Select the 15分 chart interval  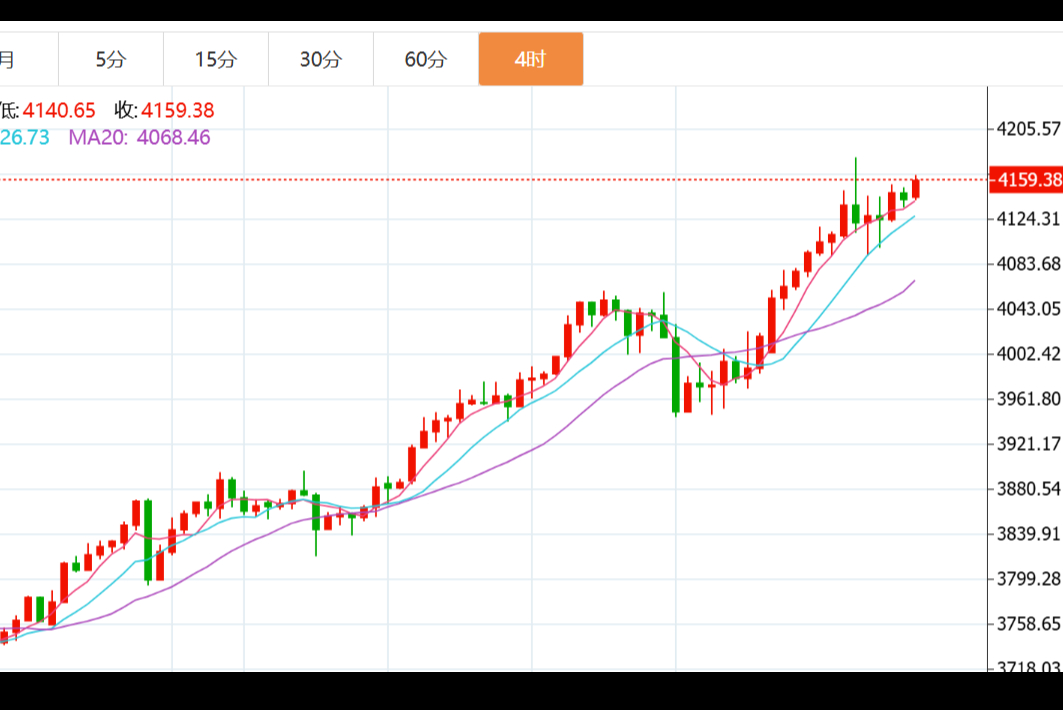pos(216,59)
